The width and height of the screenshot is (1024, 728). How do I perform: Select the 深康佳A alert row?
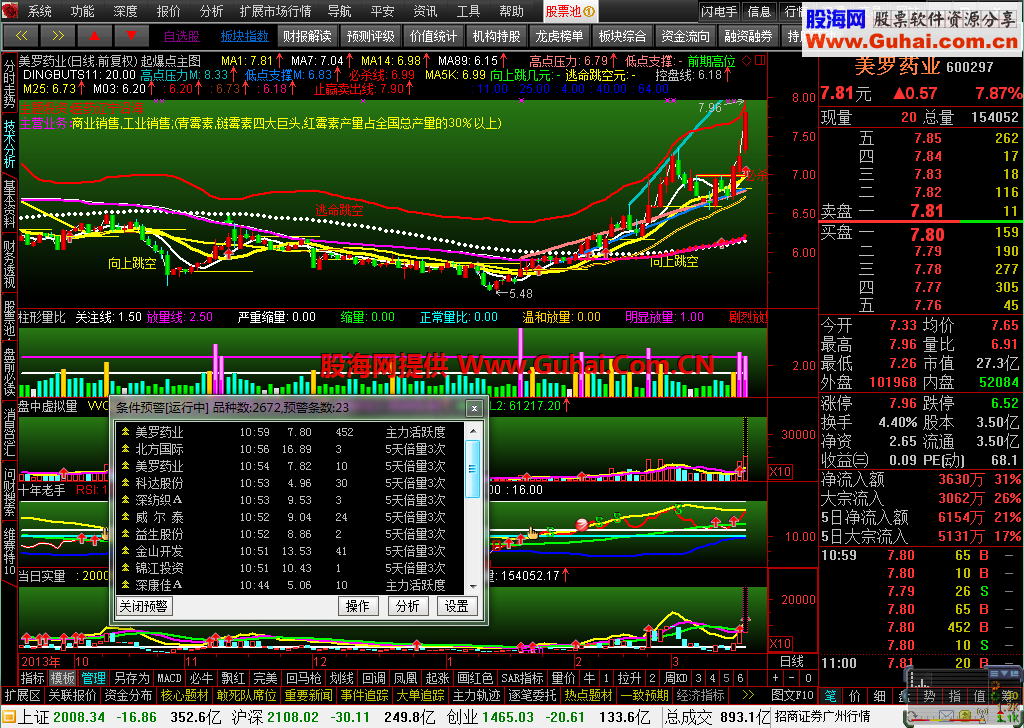coord(291,585)
